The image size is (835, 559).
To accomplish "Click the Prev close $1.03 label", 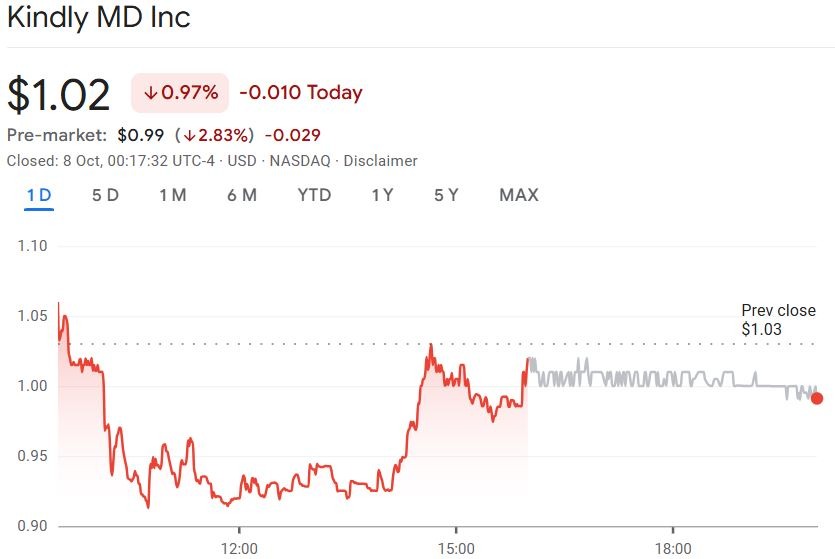I will tap(777, 320).
